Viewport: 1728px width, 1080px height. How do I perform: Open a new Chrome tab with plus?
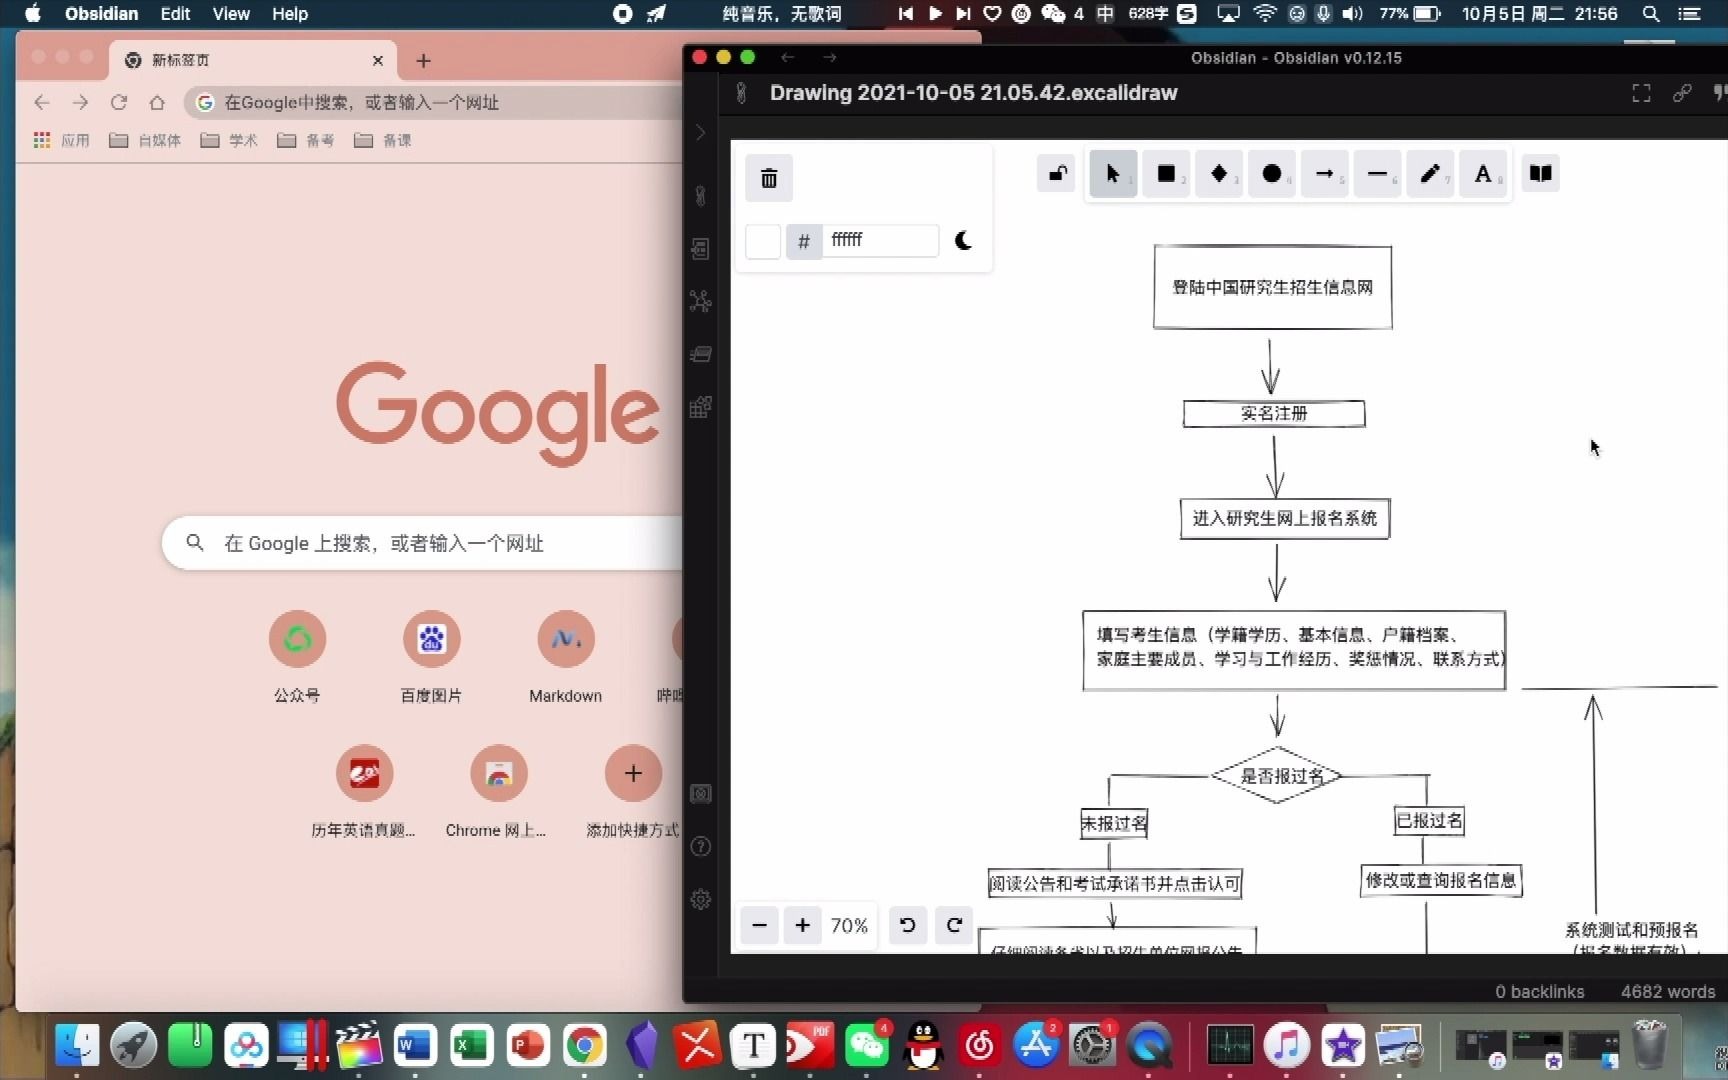pyautogui.click(x=423, y=61)
